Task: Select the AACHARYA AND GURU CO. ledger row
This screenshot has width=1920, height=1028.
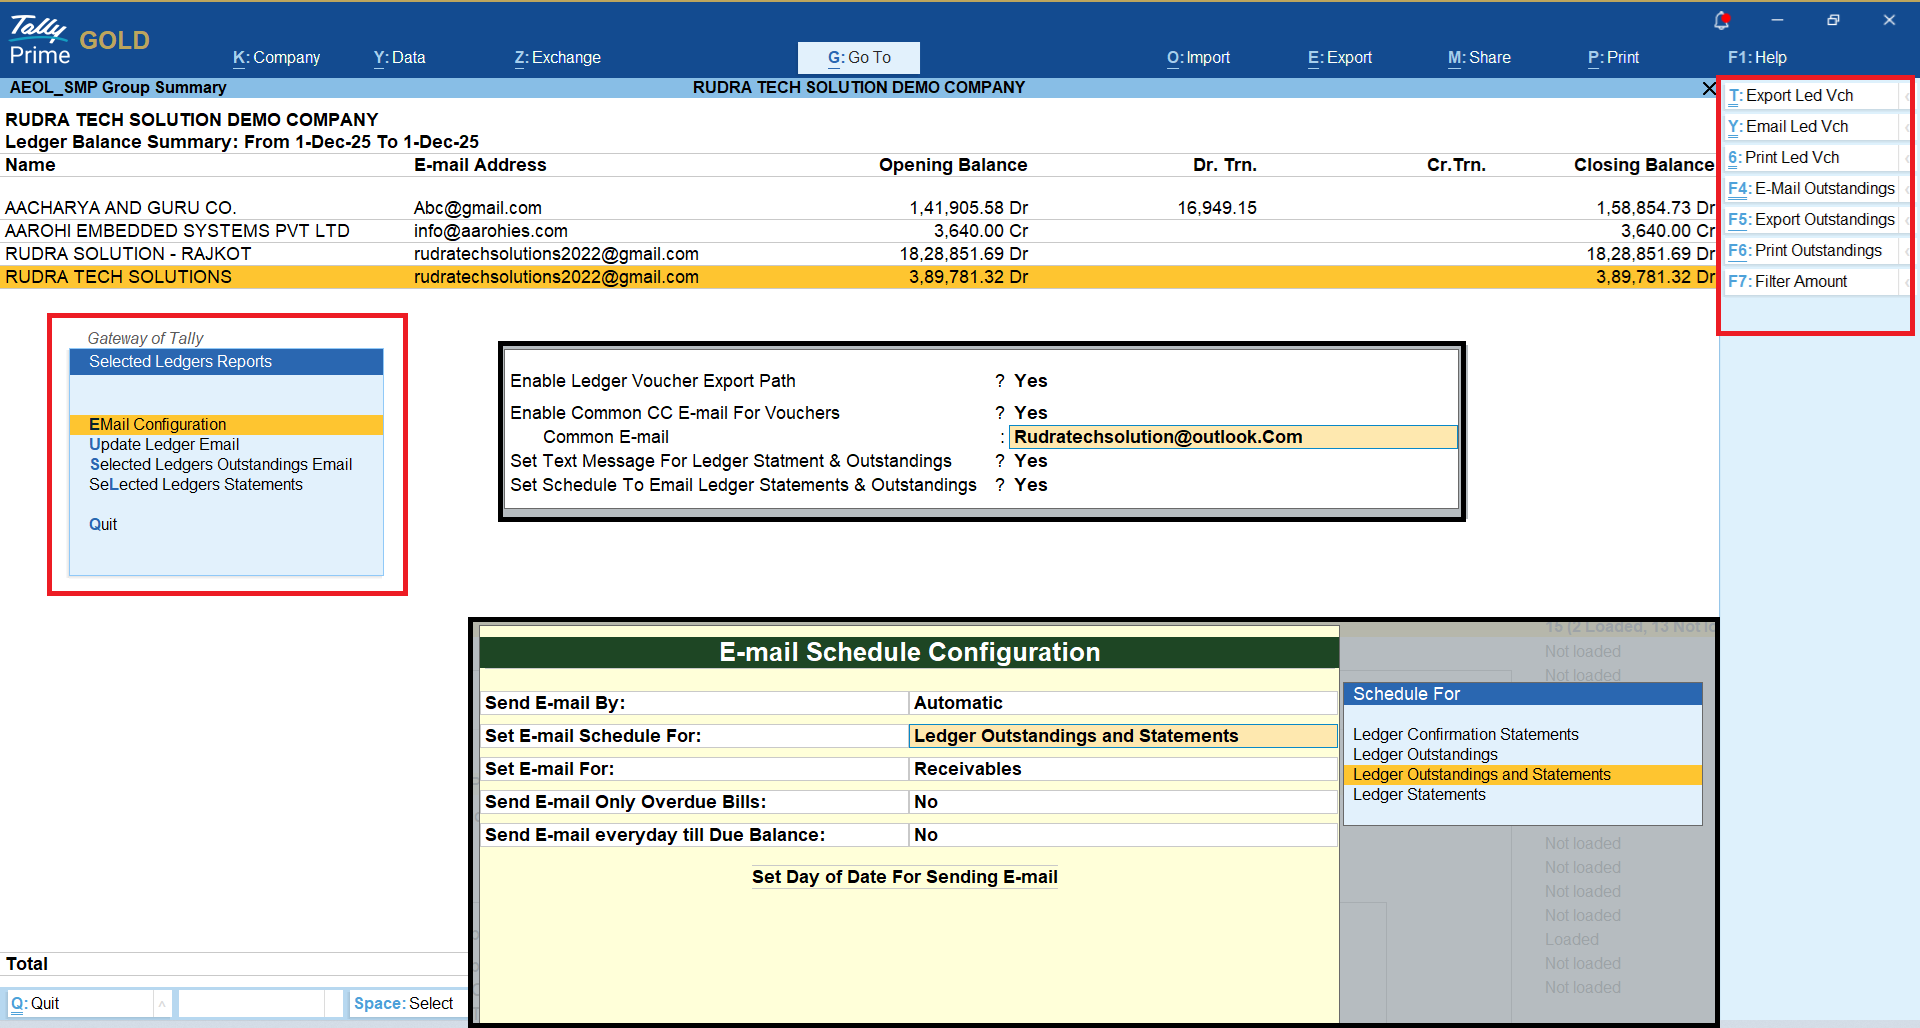Action: click(120, 208)
